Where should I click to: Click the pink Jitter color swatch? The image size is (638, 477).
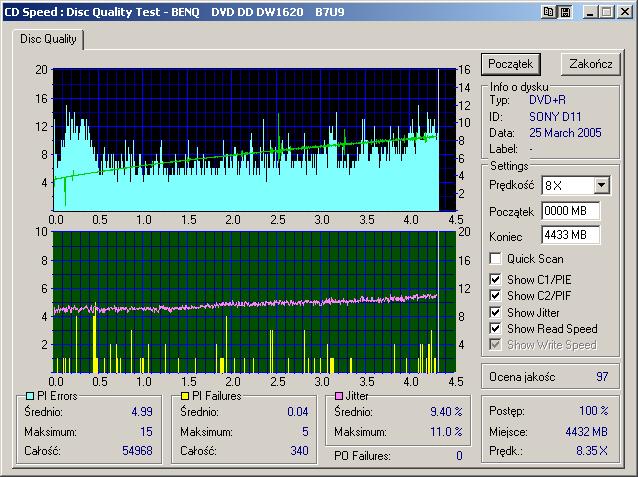coord(339,396)
